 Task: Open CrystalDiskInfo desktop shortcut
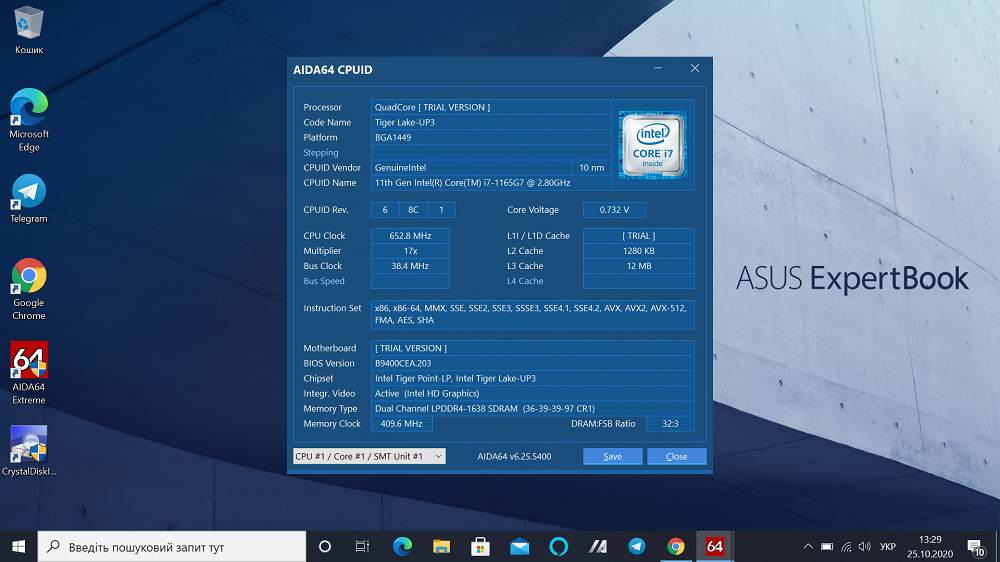tap(29, 451)
